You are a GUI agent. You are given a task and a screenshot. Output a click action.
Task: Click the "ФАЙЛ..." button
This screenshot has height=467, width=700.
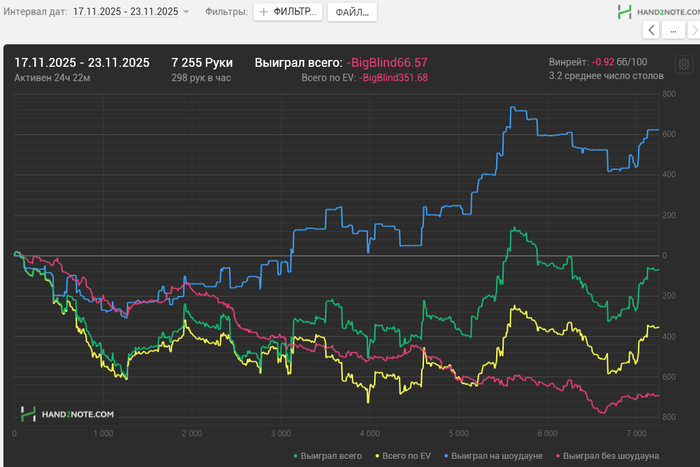(x=351, y=12)
